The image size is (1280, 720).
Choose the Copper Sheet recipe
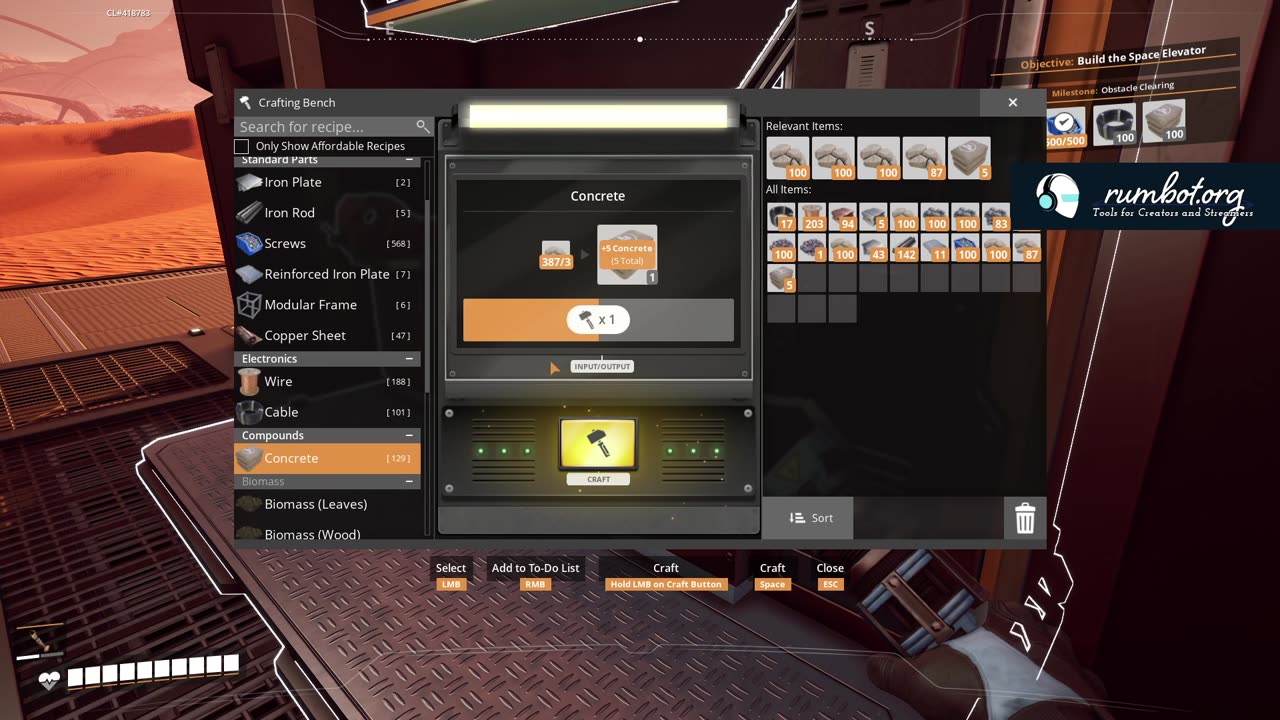(327, 336)
